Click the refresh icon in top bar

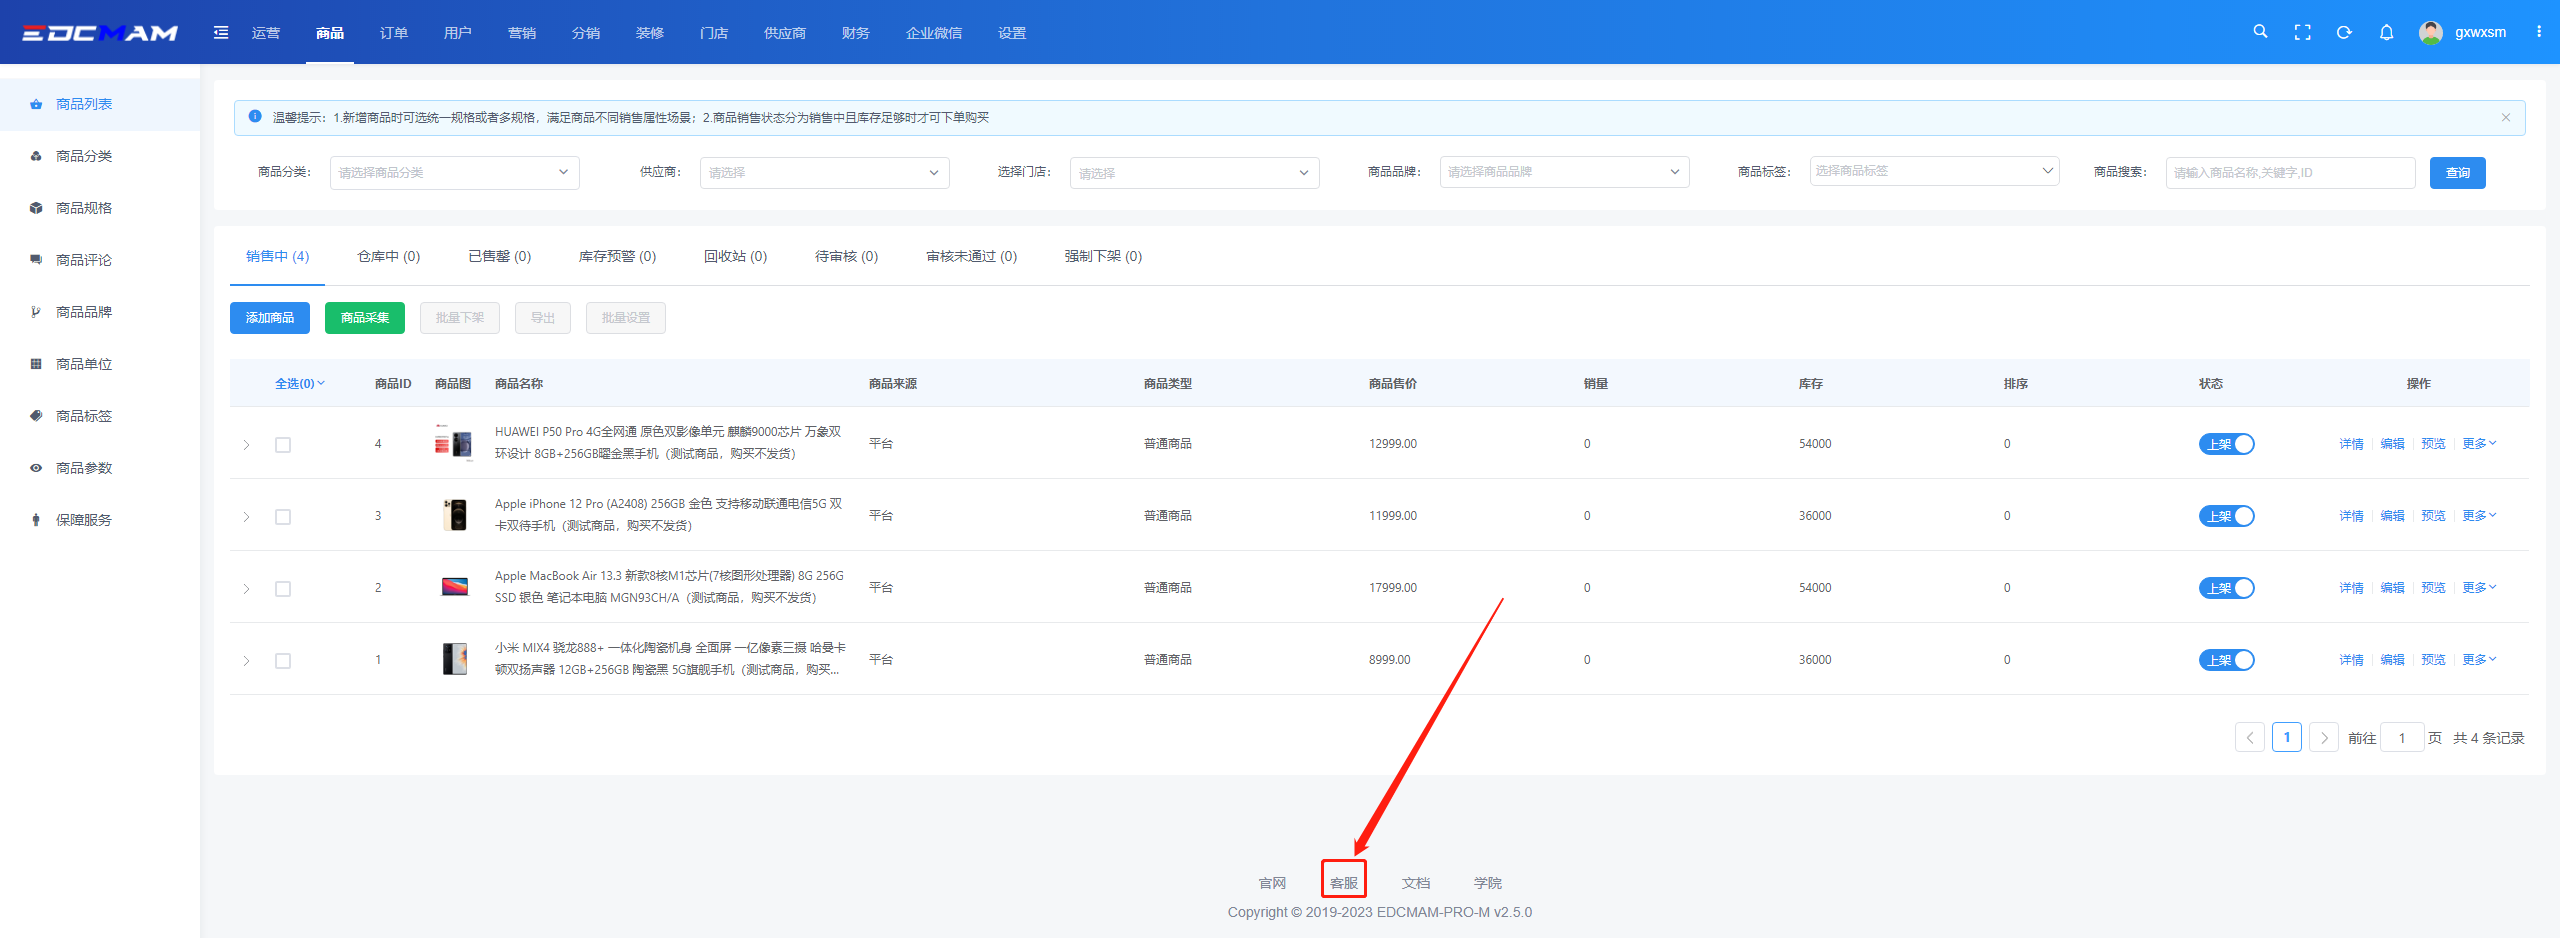click(2344, 32)
